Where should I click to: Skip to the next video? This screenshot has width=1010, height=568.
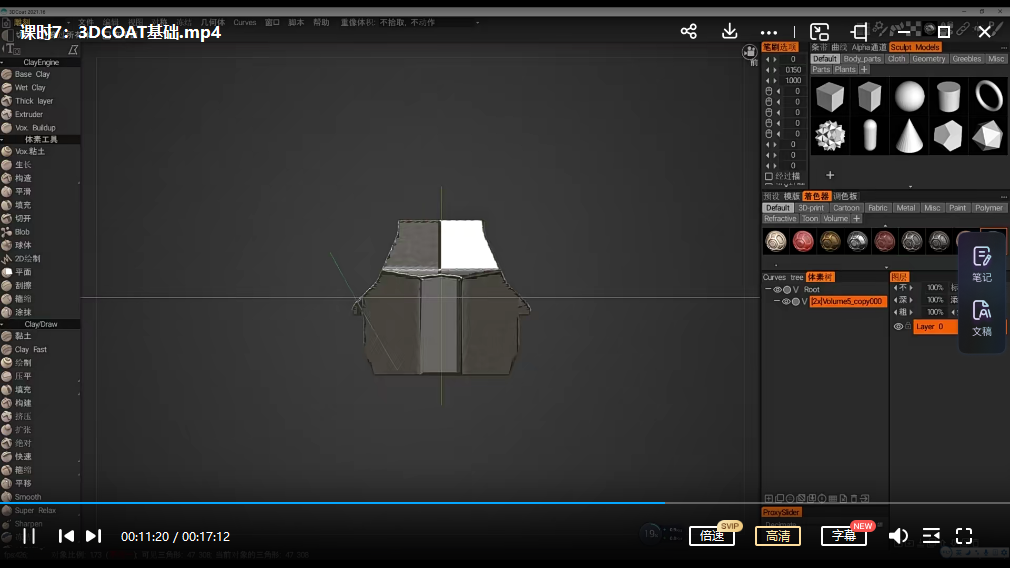pyautogui.click(x=93, y=536)
